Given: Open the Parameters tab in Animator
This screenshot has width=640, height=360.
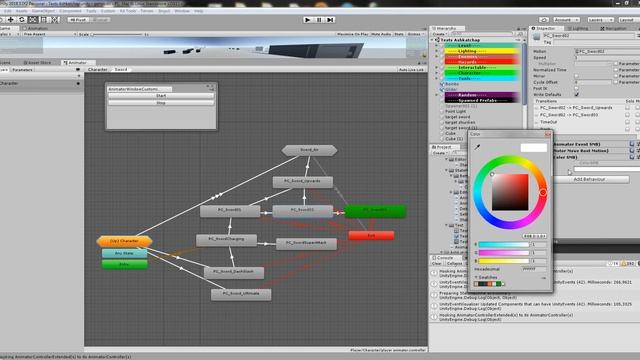Looking at the screenshot, I should tap(22, 70).
